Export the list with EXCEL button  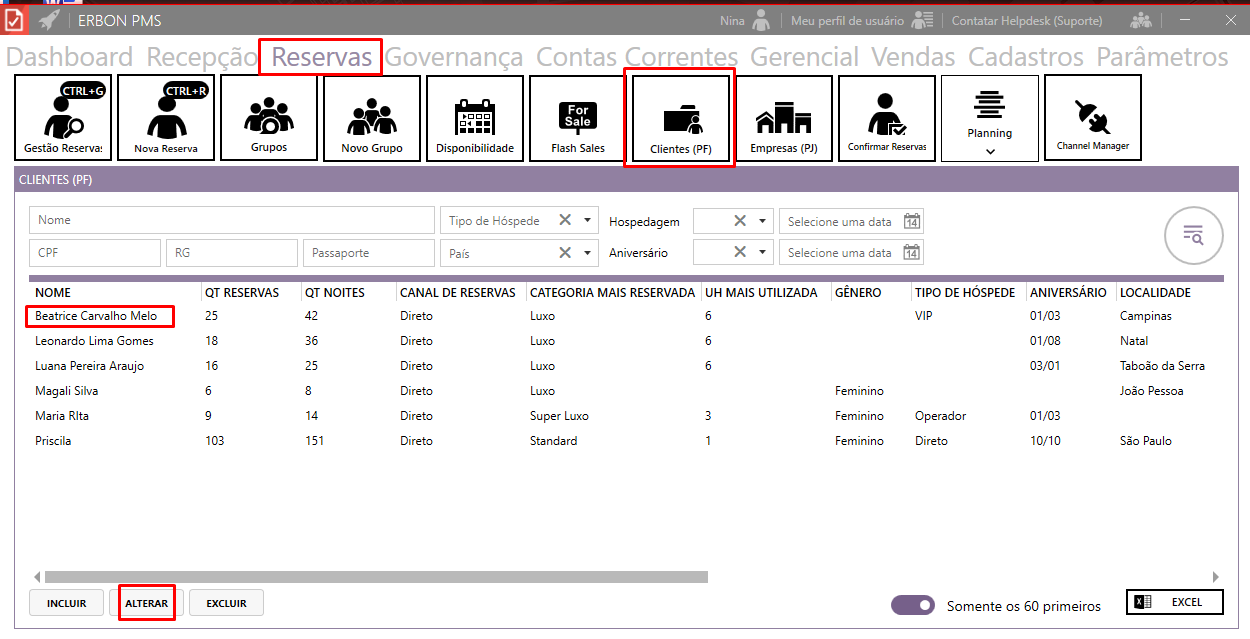pos(1175,602)
